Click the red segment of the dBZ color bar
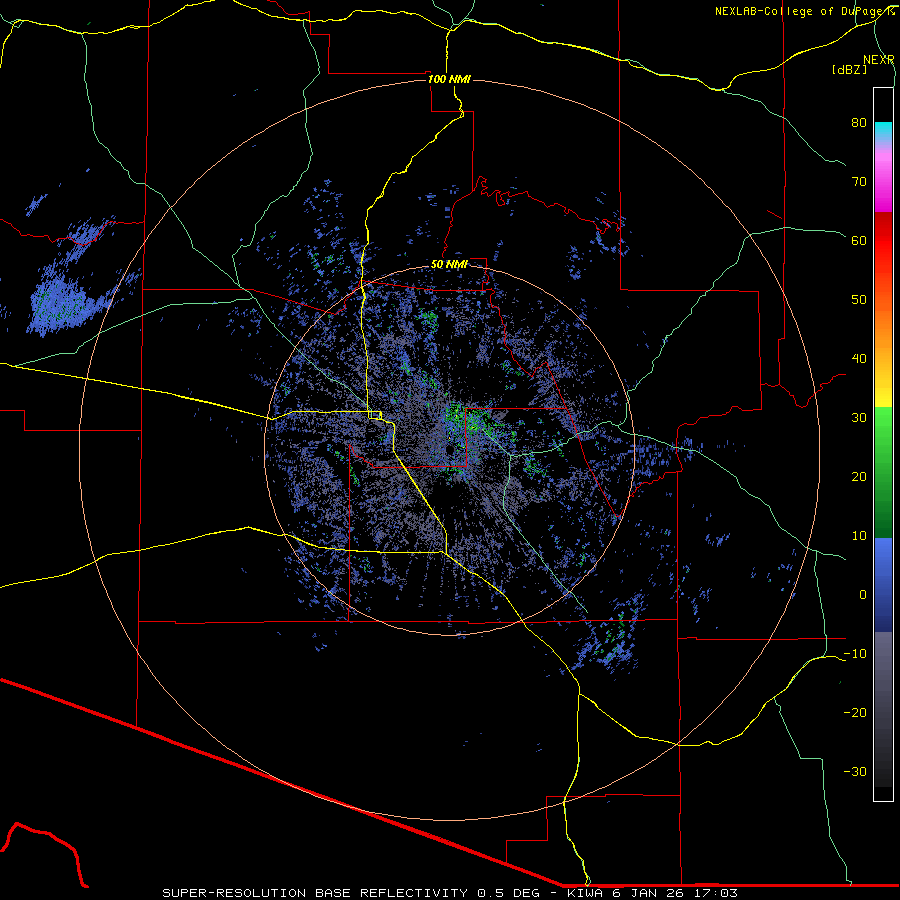The width and height of the screenshot is (900, 900). 883,241
